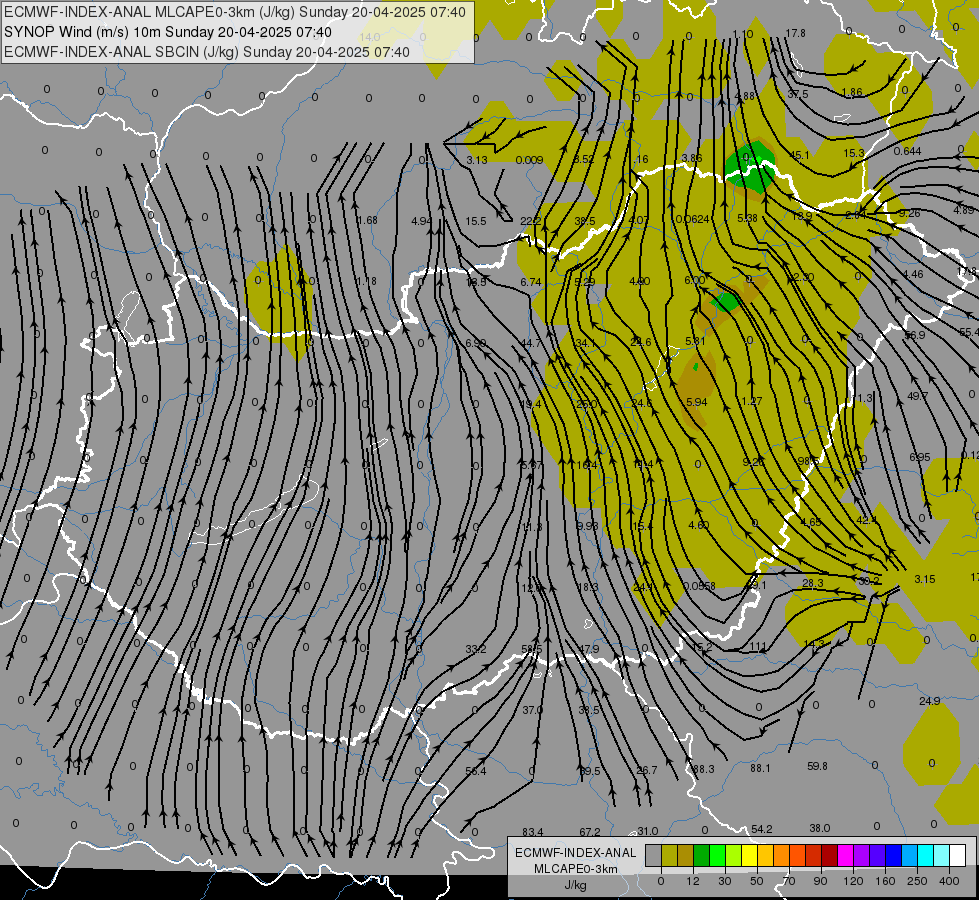
Task: Click the map value '4.94'
Action: tap(421, 221)
